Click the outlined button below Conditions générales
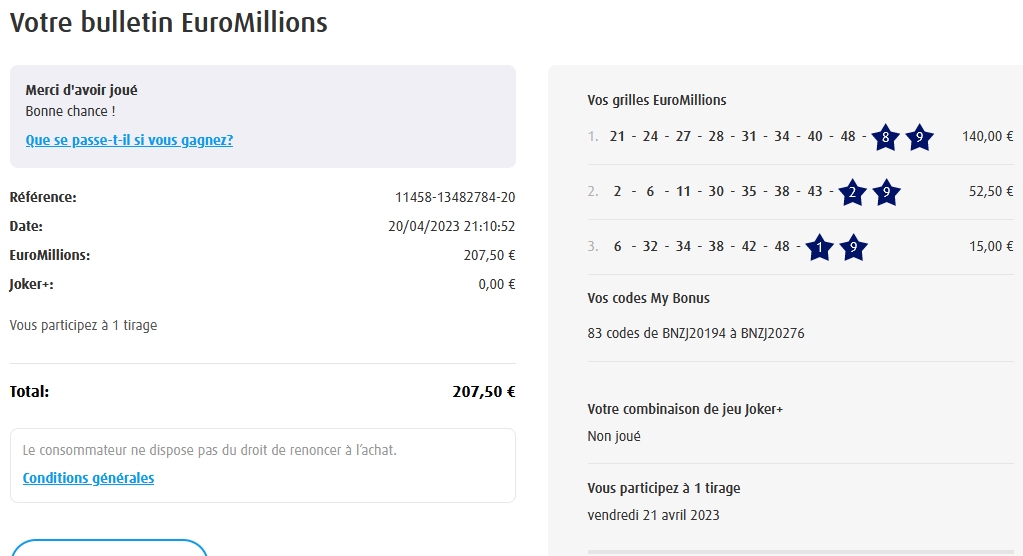This screenshot has height=556, width=1023. coord(108,548)
